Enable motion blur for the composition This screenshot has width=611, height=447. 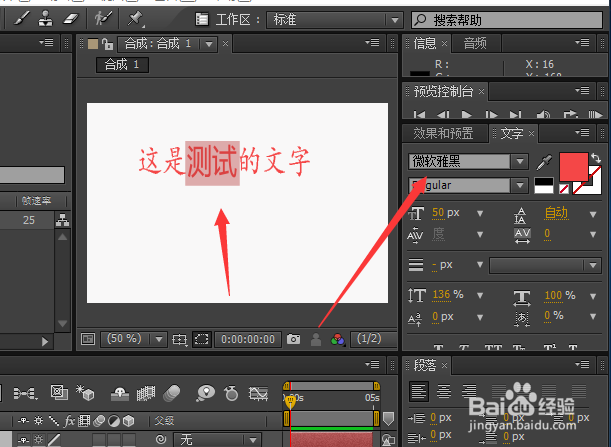[172, 393]
